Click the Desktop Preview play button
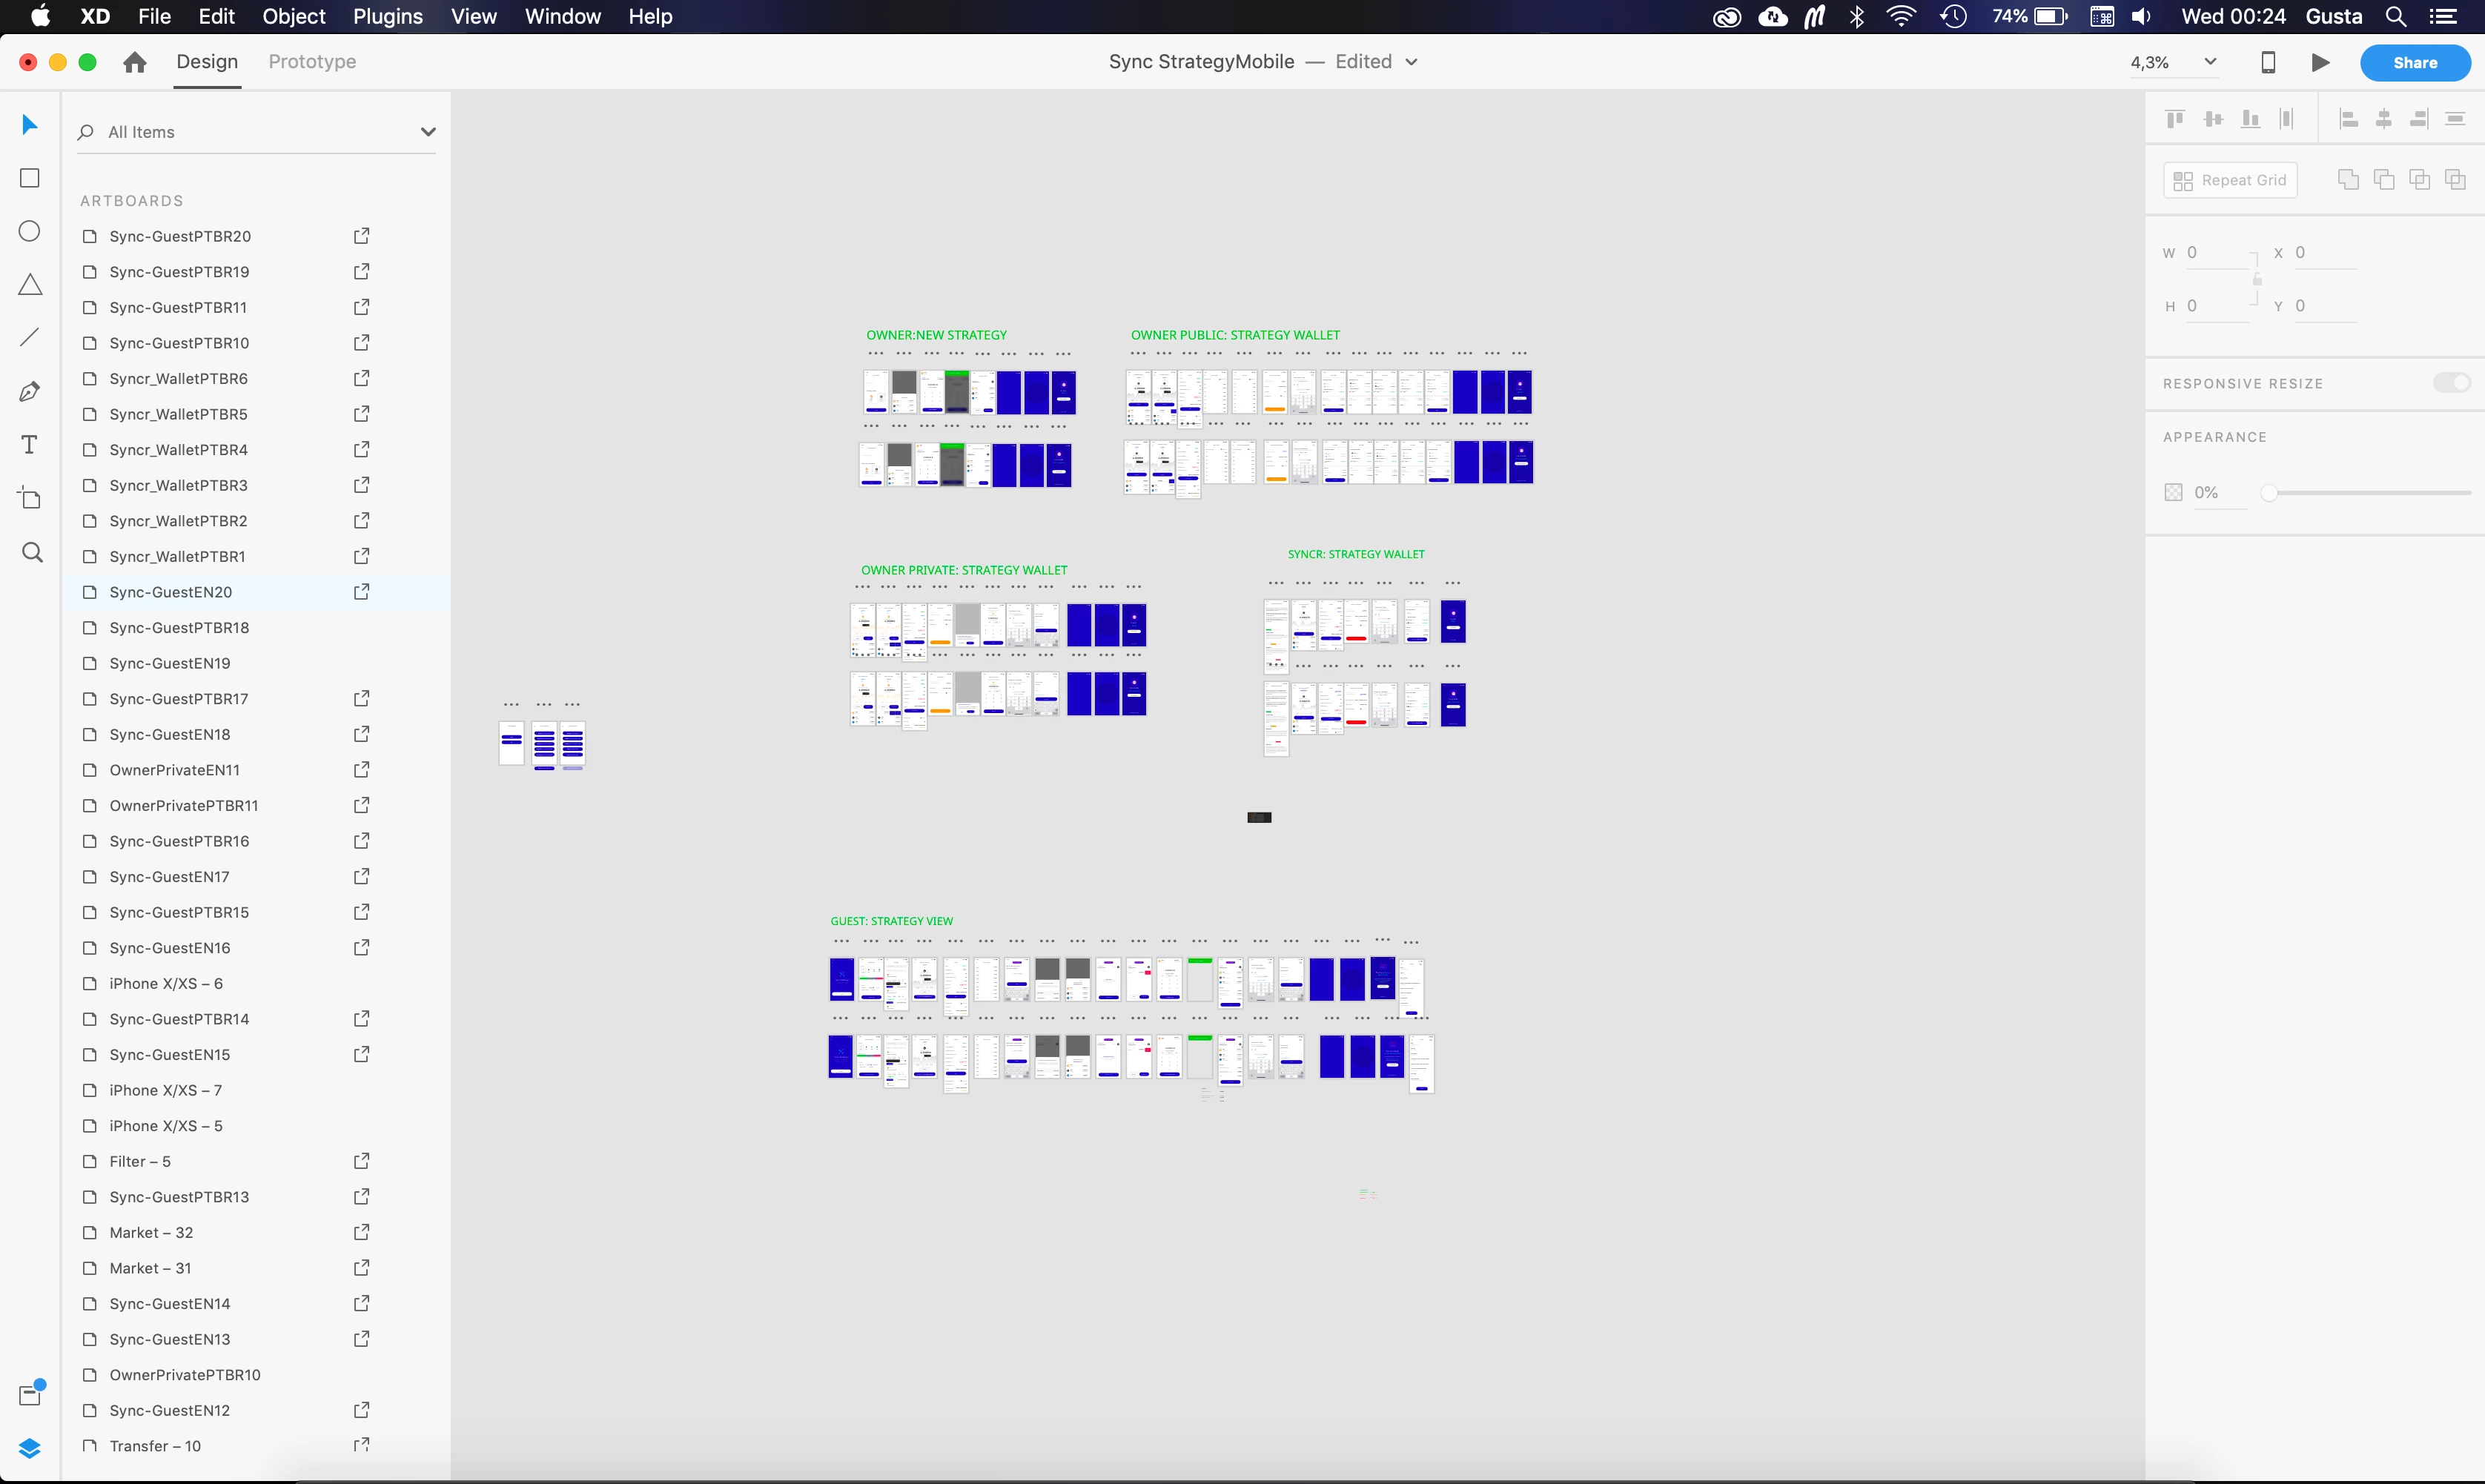Image resolution: width=2485 pixels, height=1484 pixels. [2320, 62]
